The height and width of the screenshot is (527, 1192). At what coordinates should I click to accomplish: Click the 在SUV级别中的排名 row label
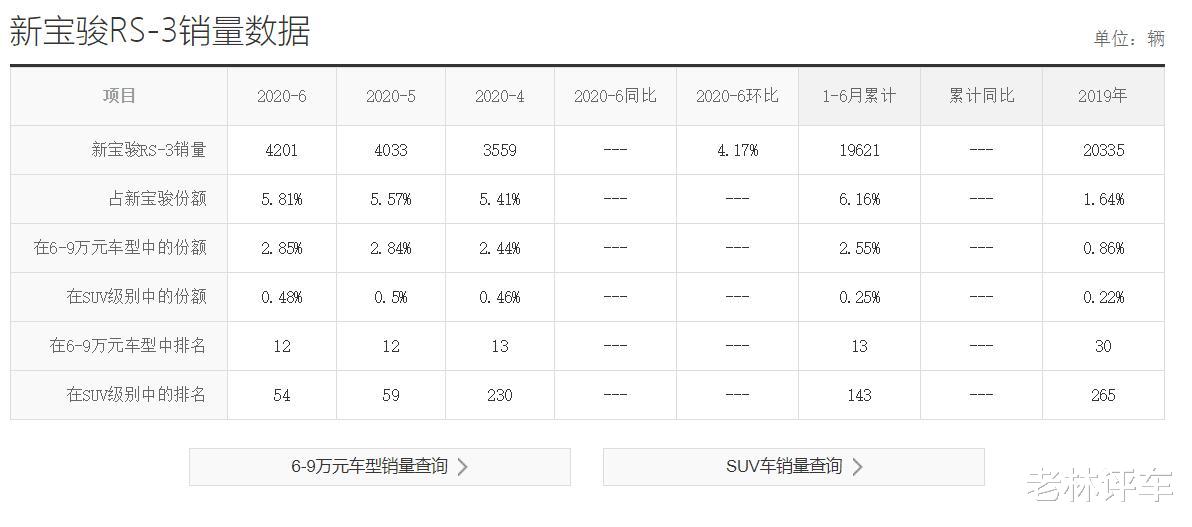136,395
